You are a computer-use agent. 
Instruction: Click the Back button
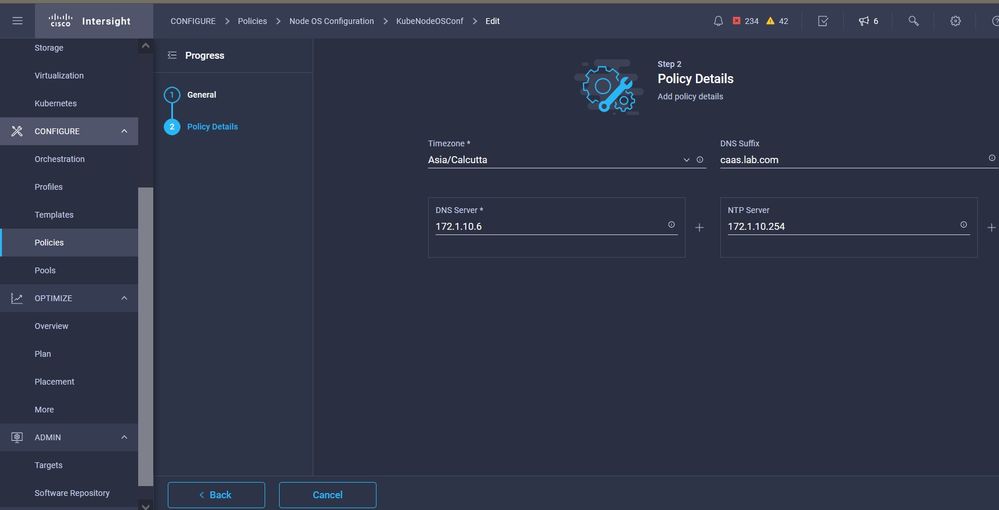pyautogui.click(x=216, y=495)
